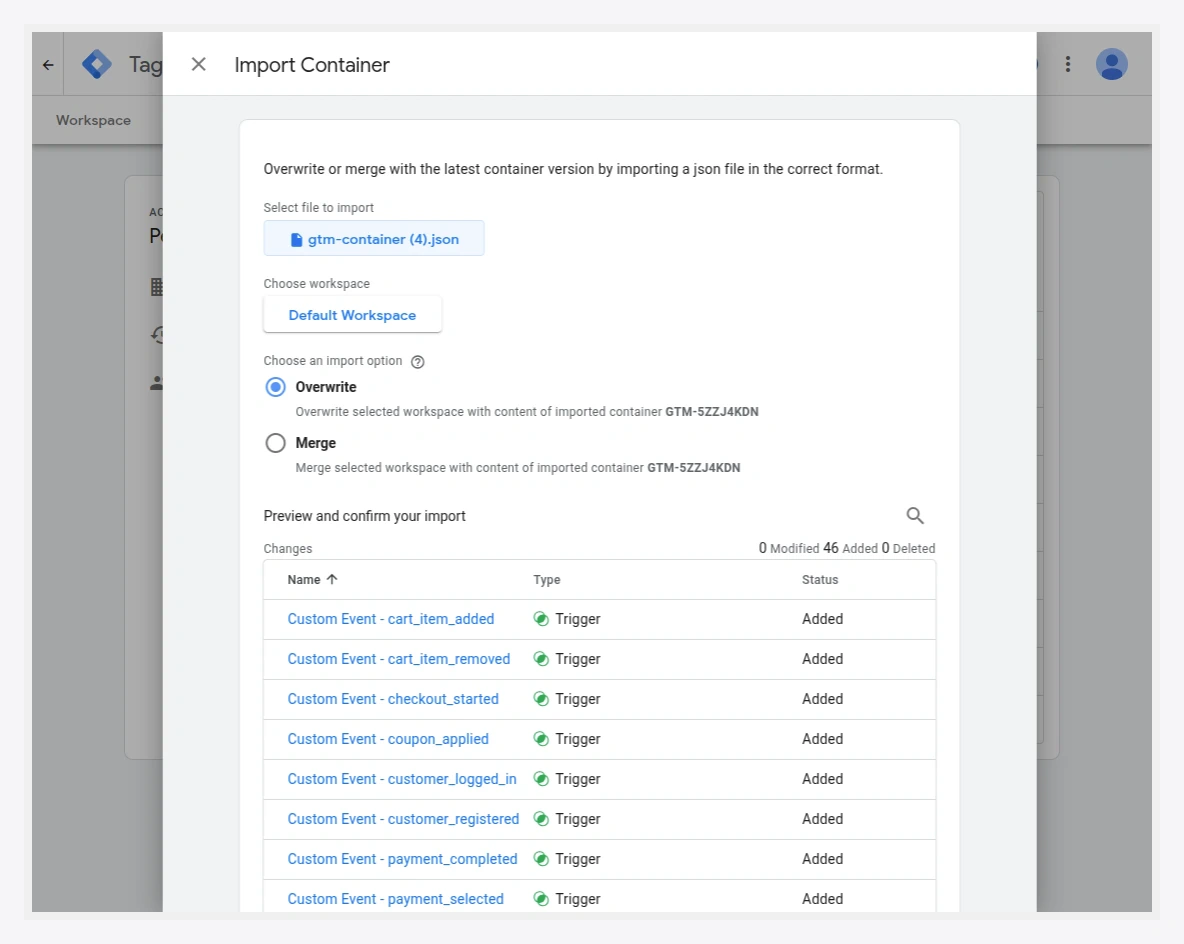Click Trigger type text in coupon_applied row

point(578,739)
